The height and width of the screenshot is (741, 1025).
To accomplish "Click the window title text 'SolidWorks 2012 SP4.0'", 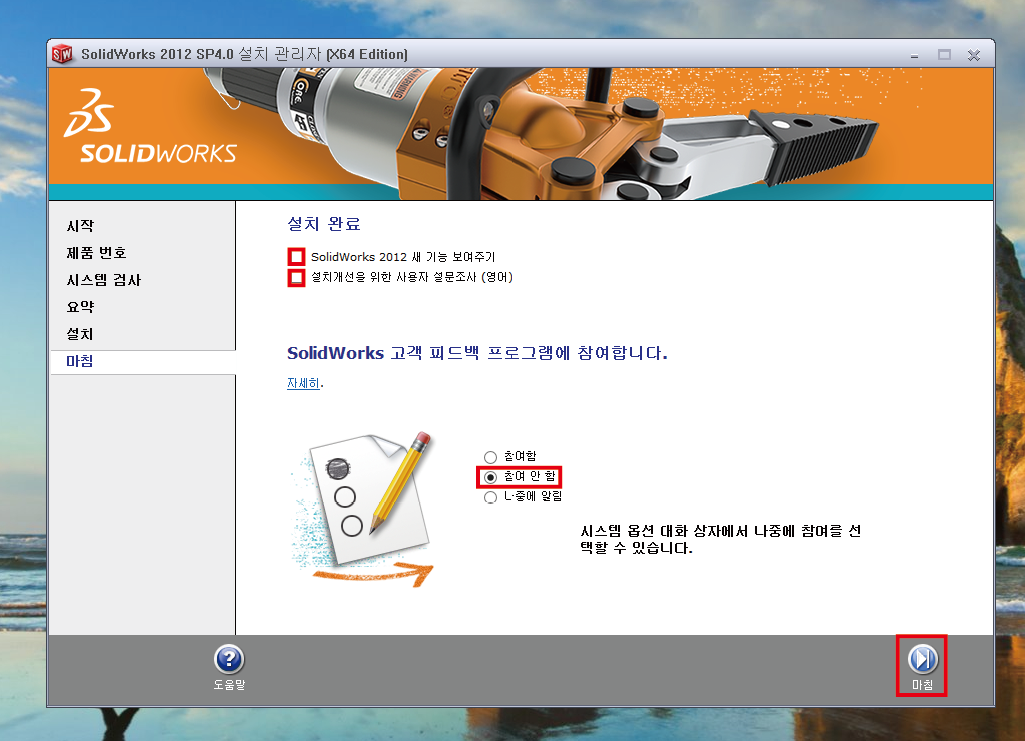I will (157, 54).
